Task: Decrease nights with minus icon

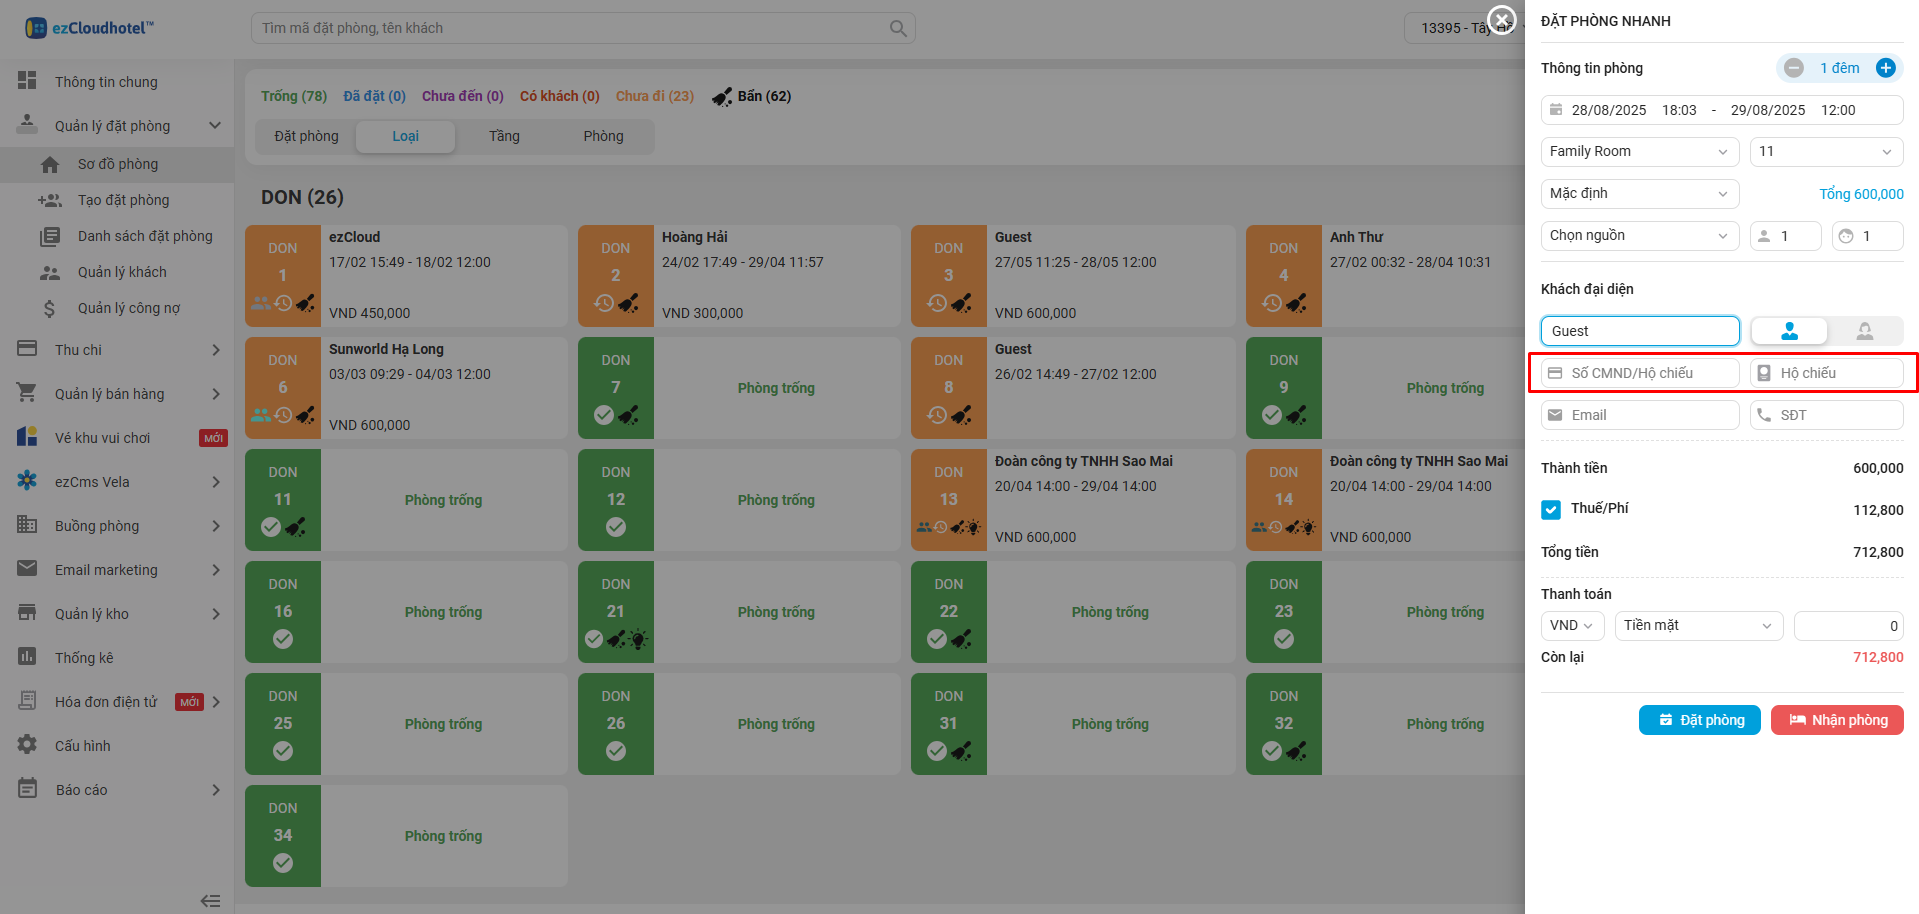Action: point(1794,68)
